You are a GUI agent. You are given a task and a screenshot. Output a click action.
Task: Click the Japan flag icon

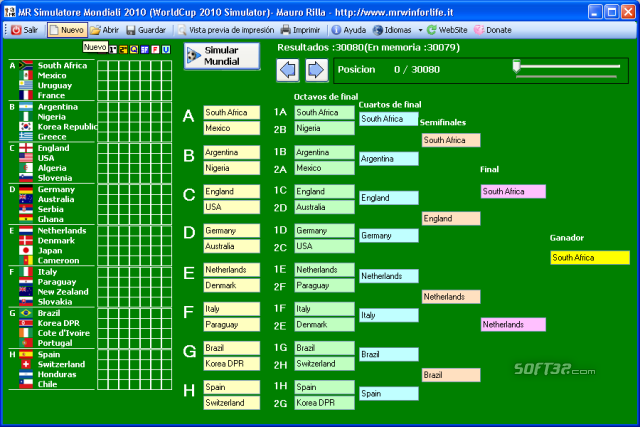pos(26,250)
